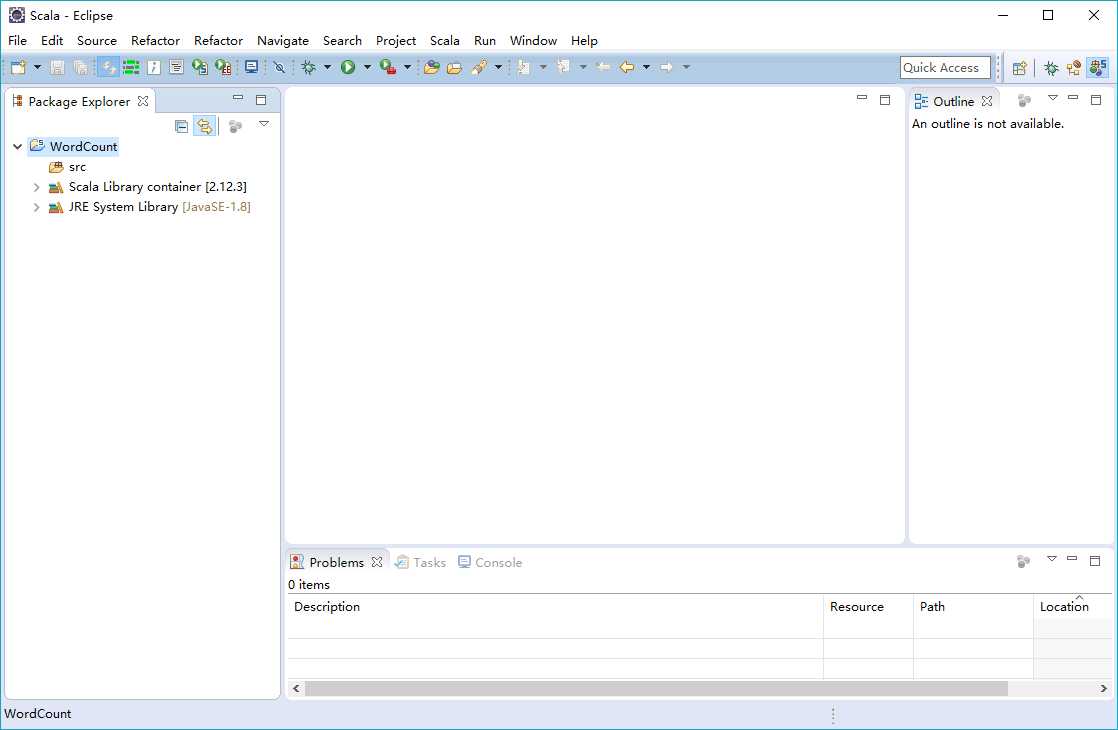Open the Run dropdown arrow
The height and width of the screenshot is (730, 1118).
click(x=367, y=67)
